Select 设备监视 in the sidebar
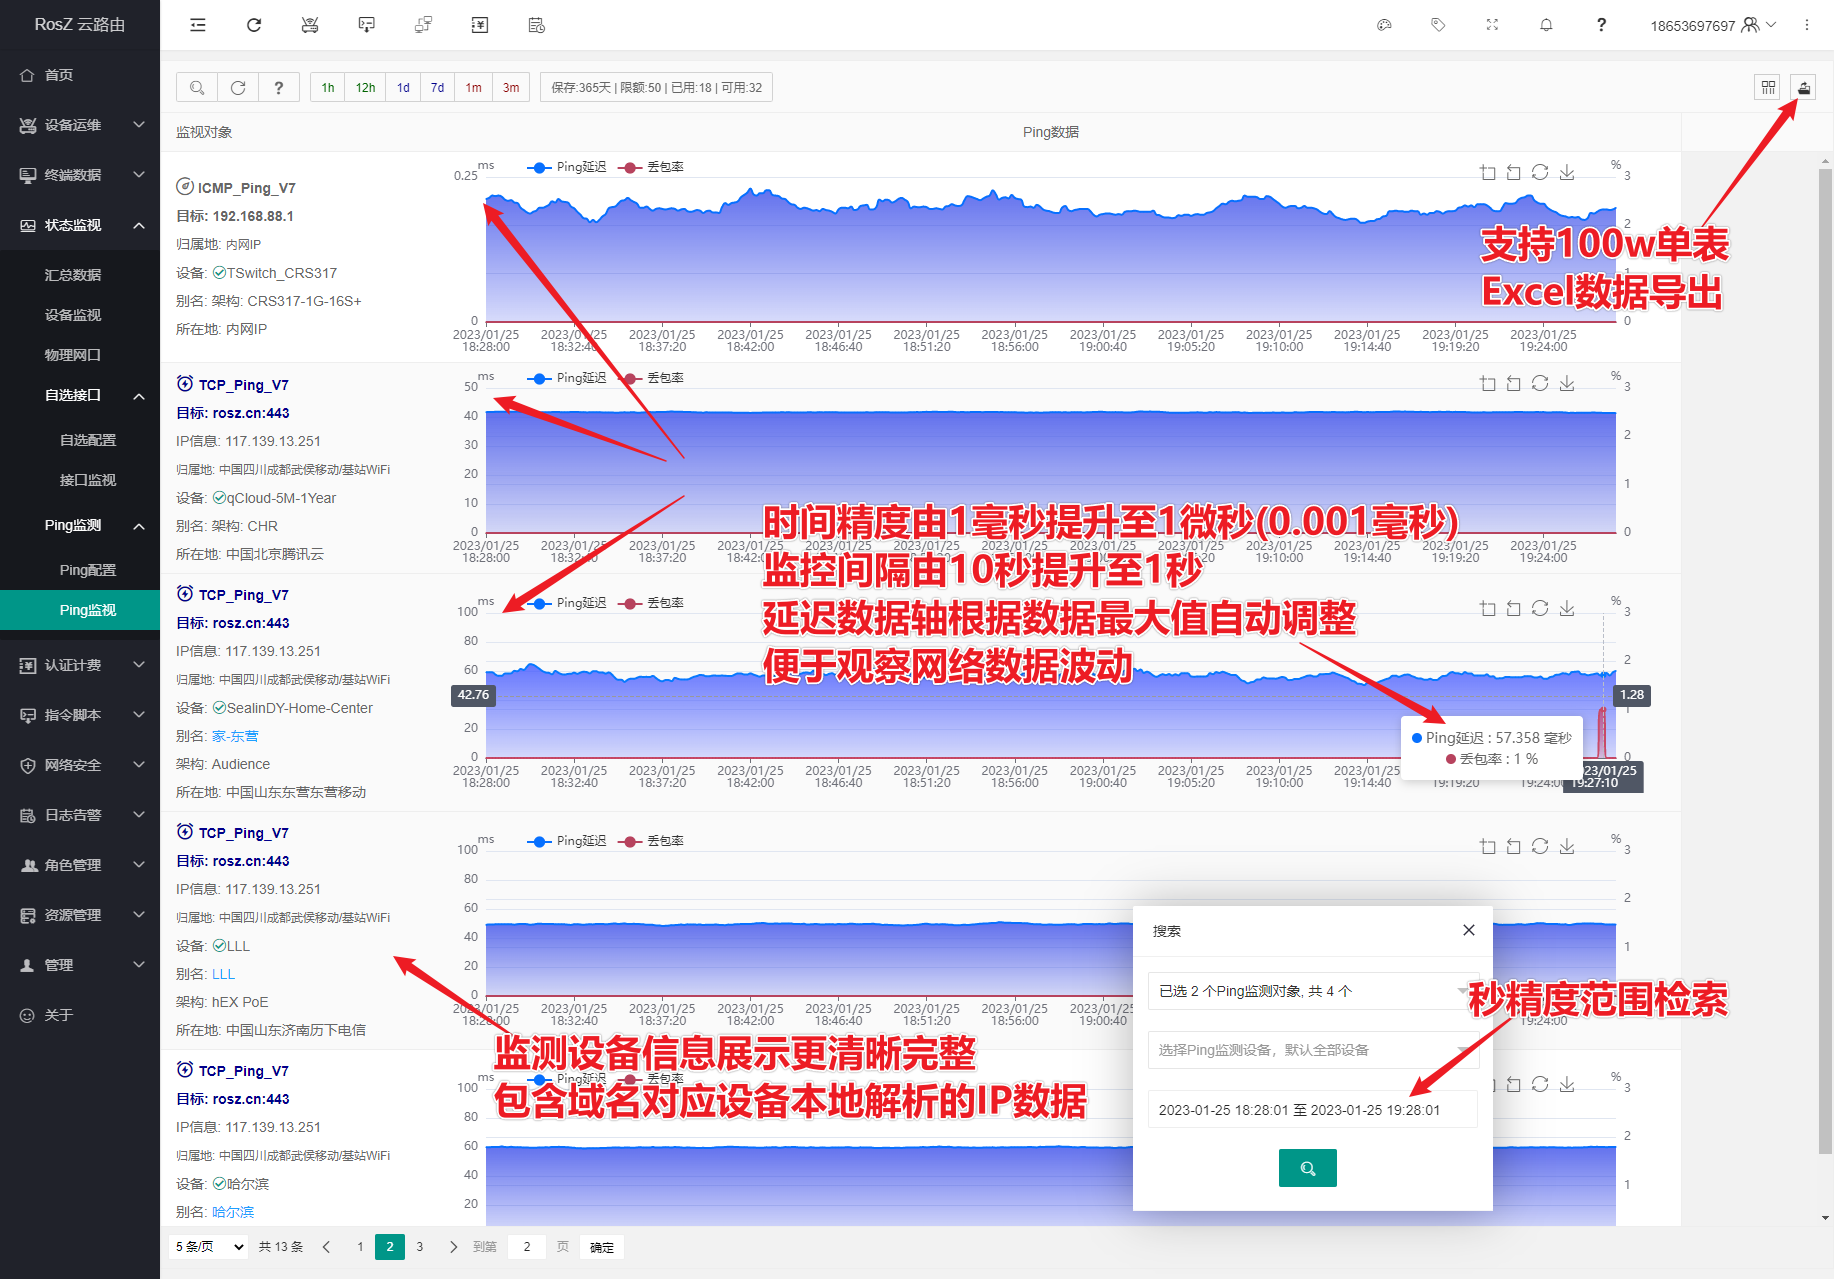This screenshot has height=1279, width=1834. click(x=73, y=314)
